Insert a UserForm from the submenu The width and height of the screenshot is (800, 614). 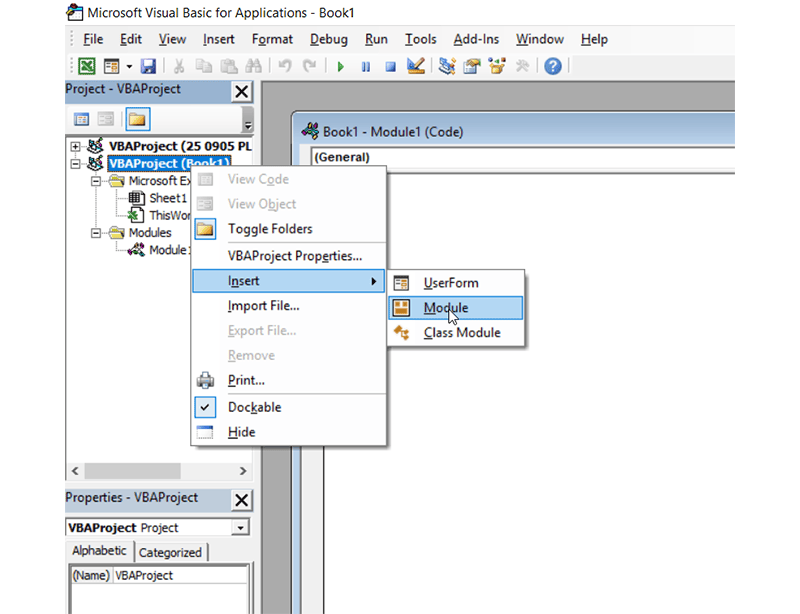pyautogui.click(x=456, y=283)
